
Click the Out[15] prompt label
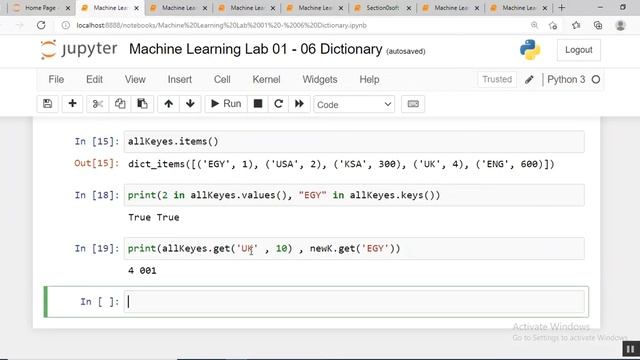[x=97, y=163]
